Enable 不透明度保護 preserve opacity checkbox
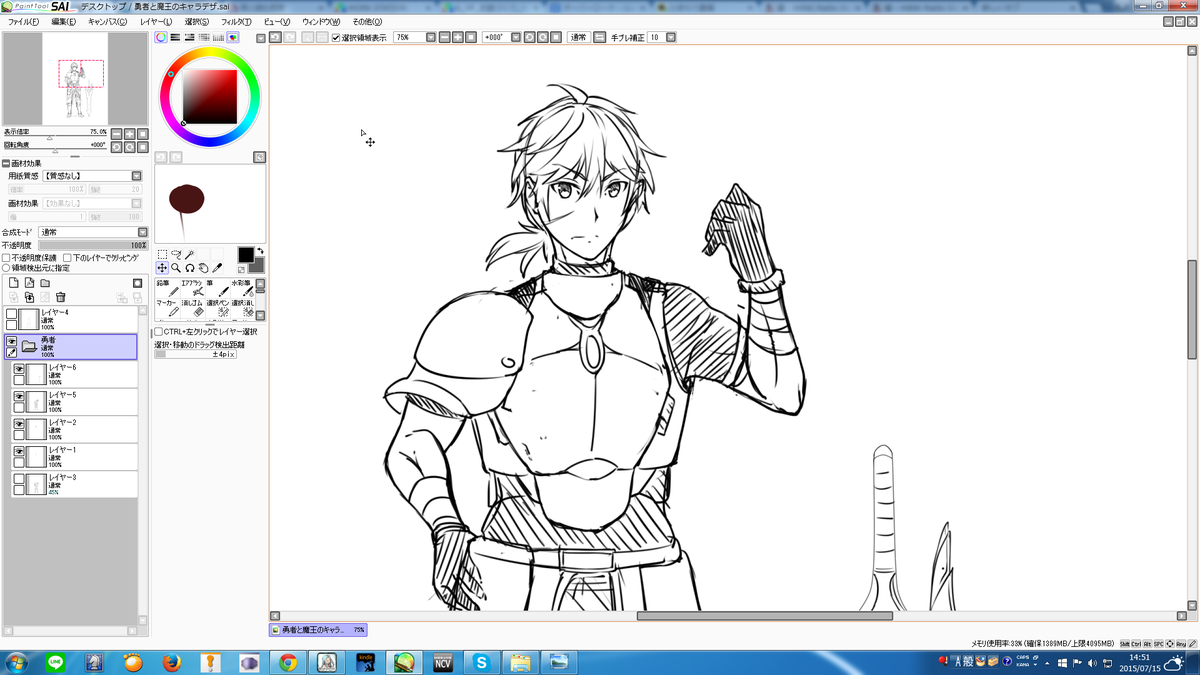The image size is (1200, 675). (6, 257)
